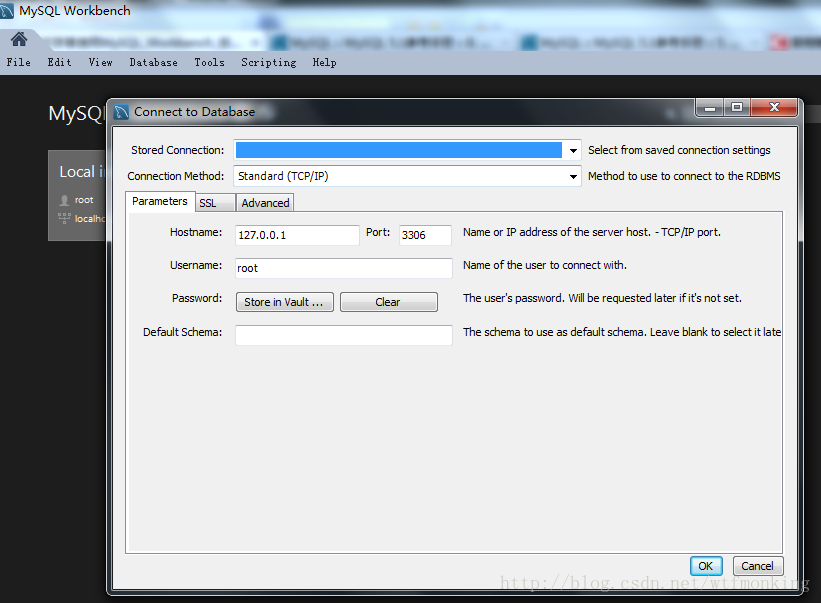The image size is (821, 603).
Task: Click the highlighted Stored Connection field
Action: click(398, 150)
